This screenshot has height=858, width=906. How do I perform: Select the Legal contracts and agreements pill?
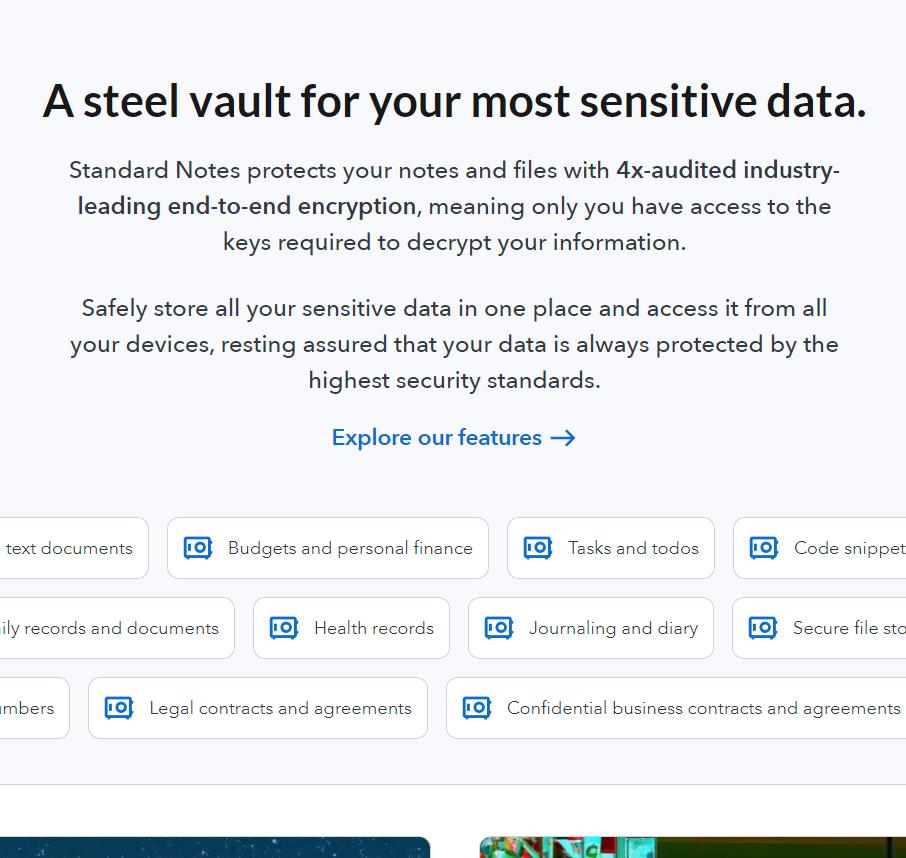coord(257,707)
